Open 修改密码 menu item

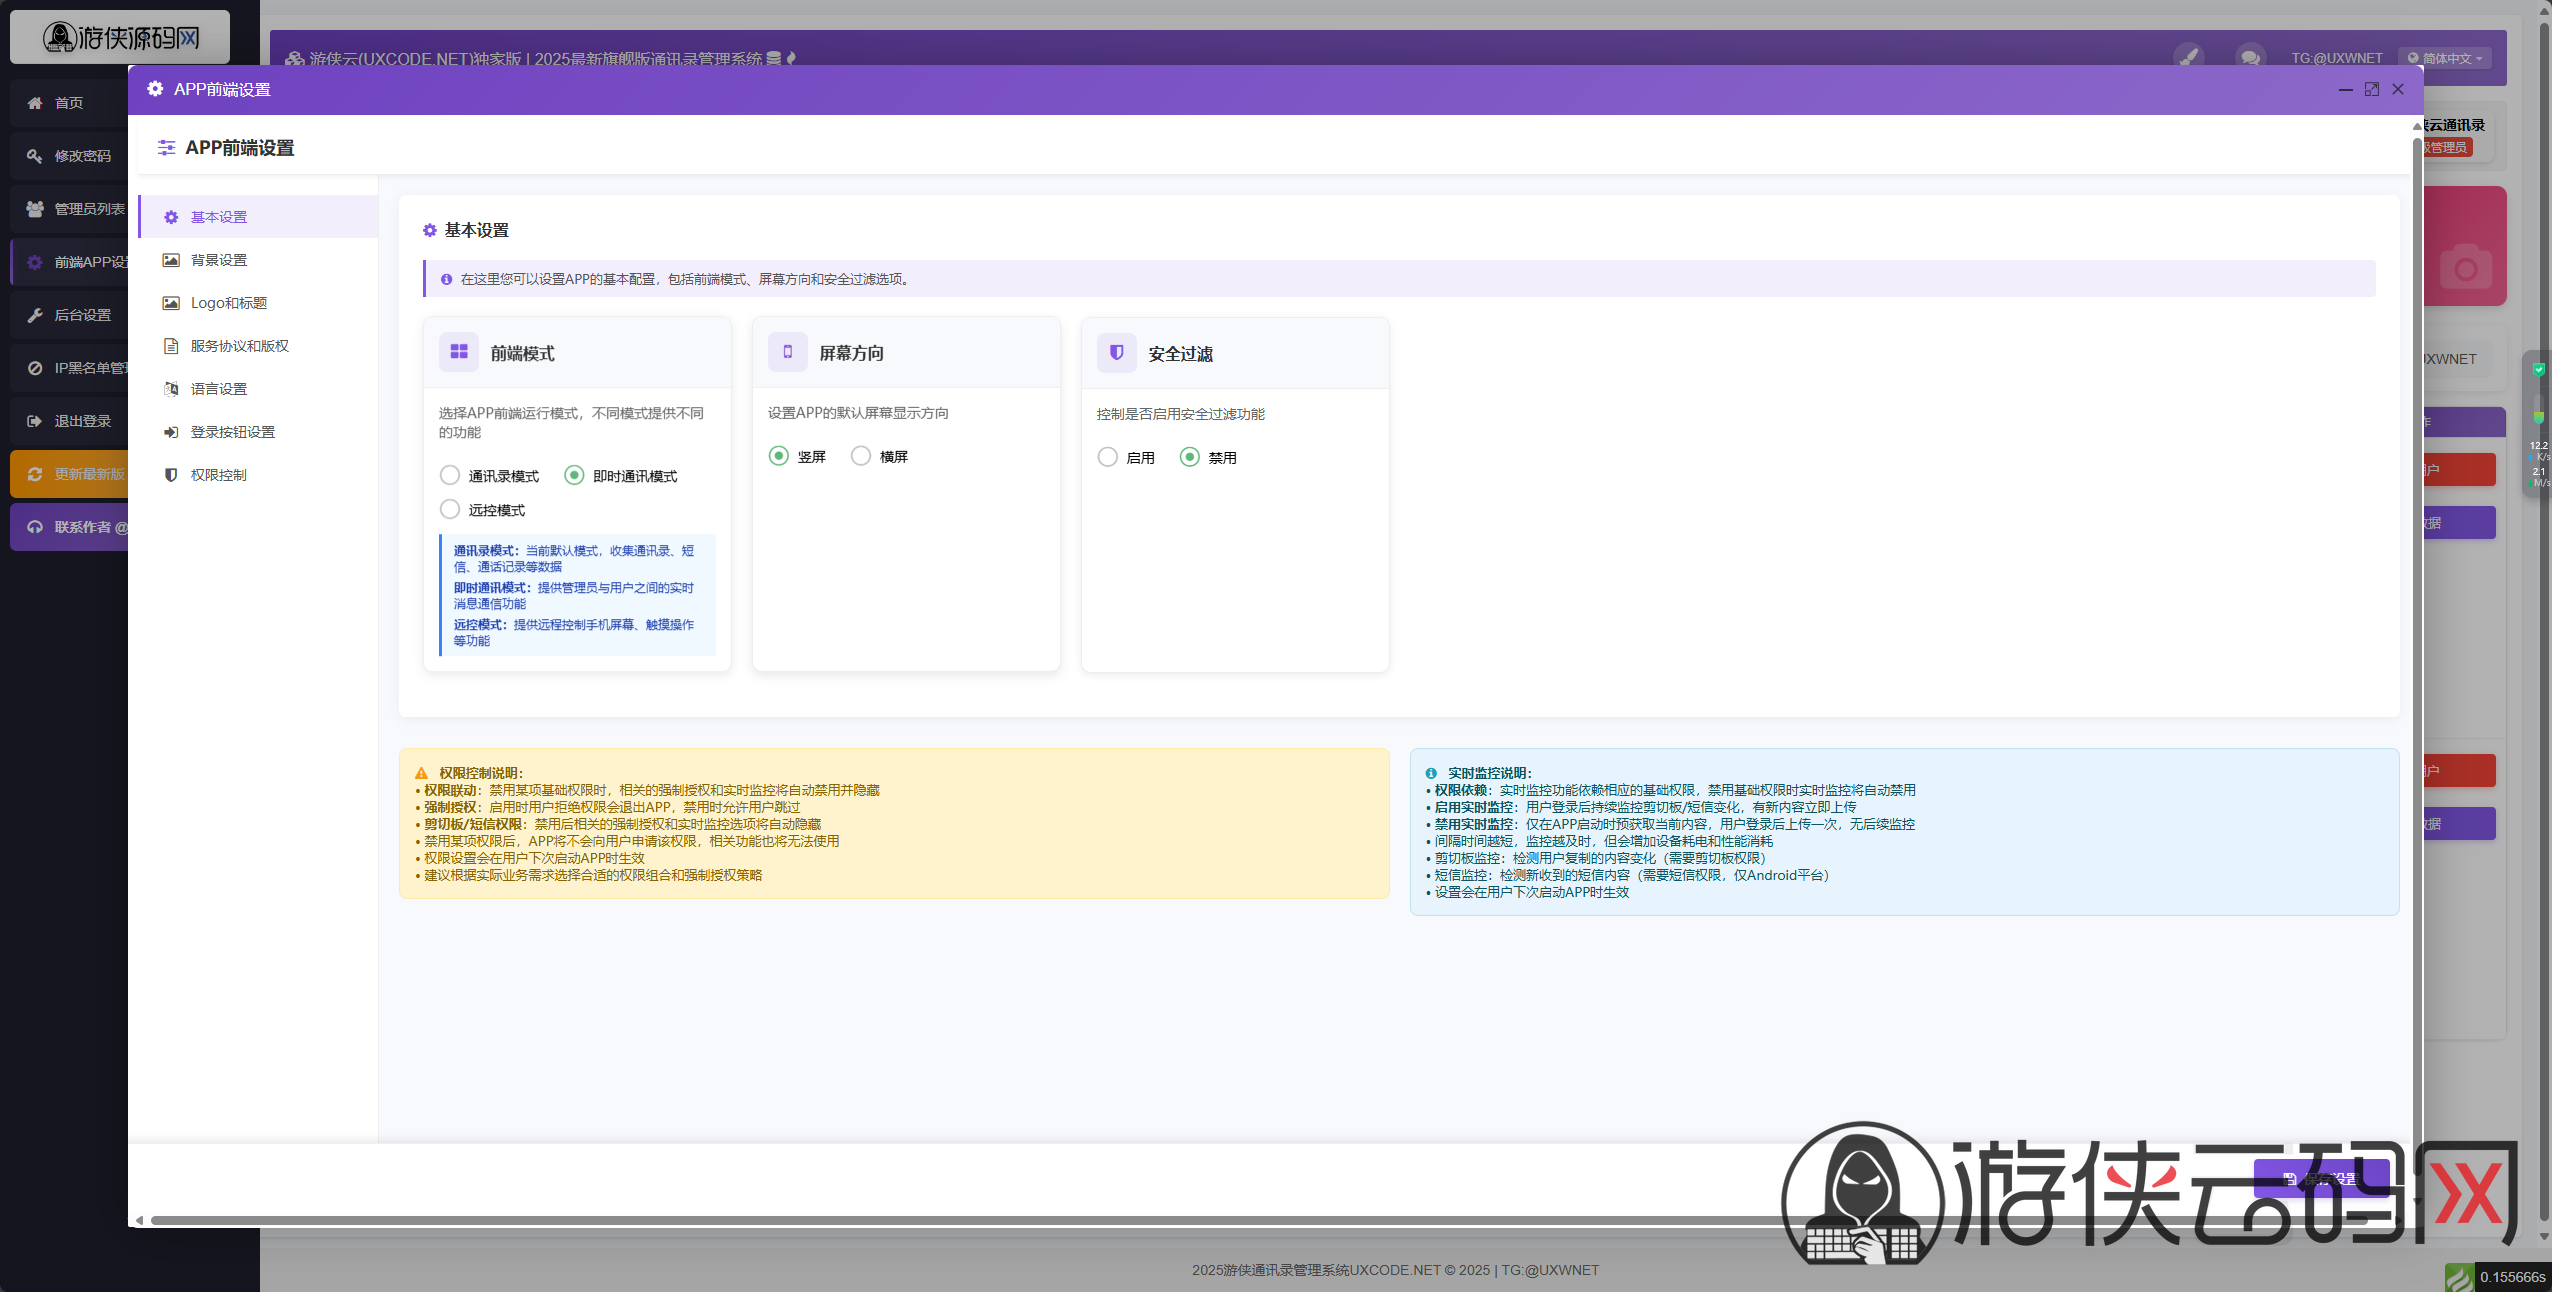(x=82, y=156)
